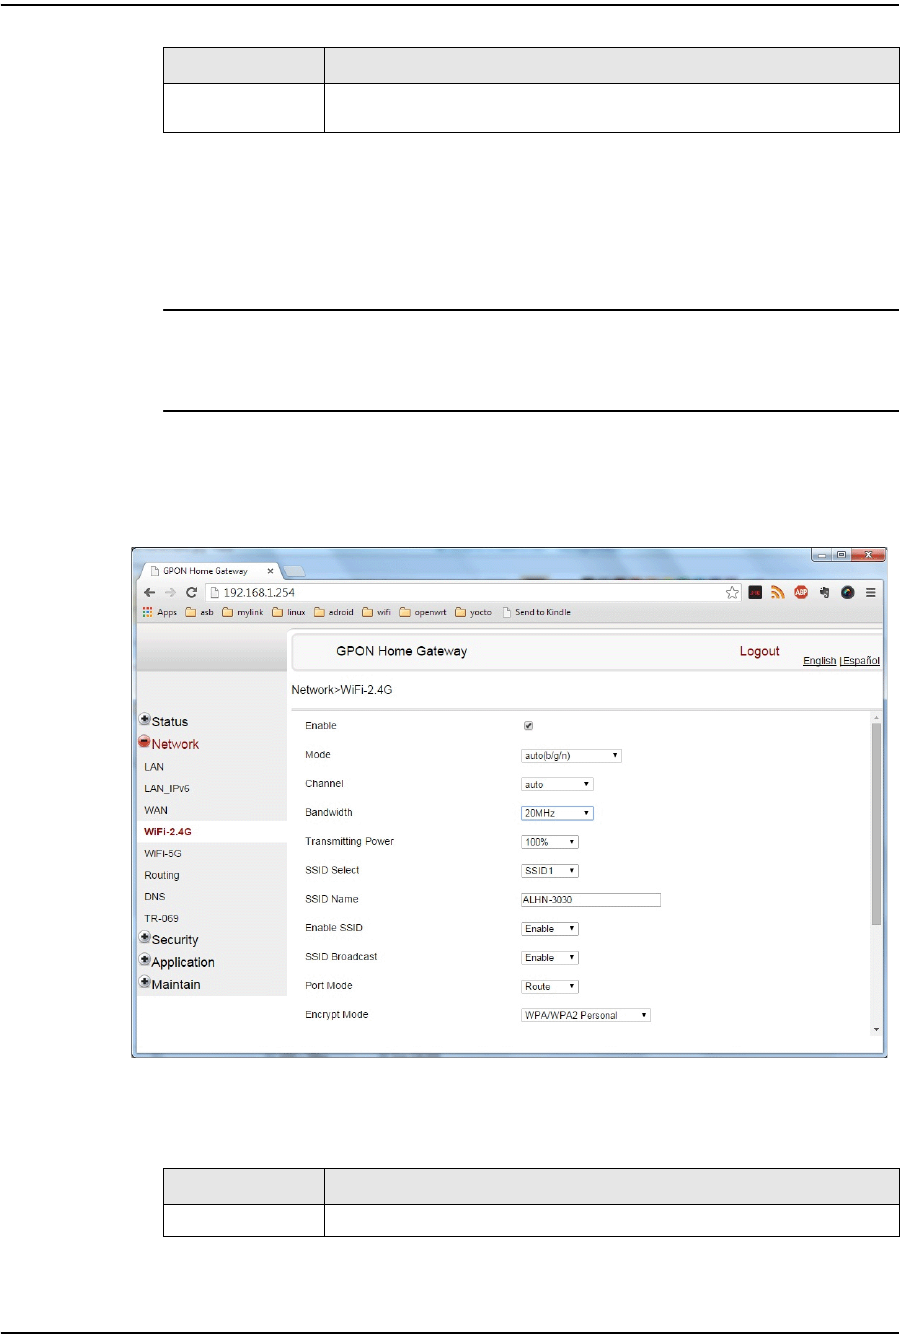Click the settings page scrollbar thumb
This screenshot has width=900, height=1343.
877,823
